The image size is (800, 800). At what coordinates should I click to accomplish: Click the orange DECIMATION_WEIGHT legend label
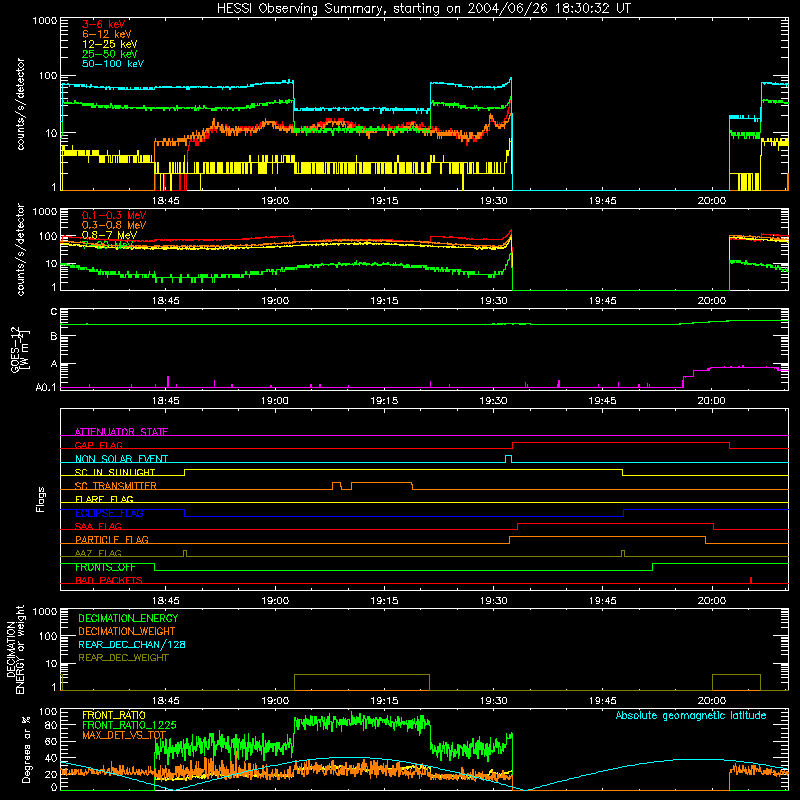coord(127,632)
